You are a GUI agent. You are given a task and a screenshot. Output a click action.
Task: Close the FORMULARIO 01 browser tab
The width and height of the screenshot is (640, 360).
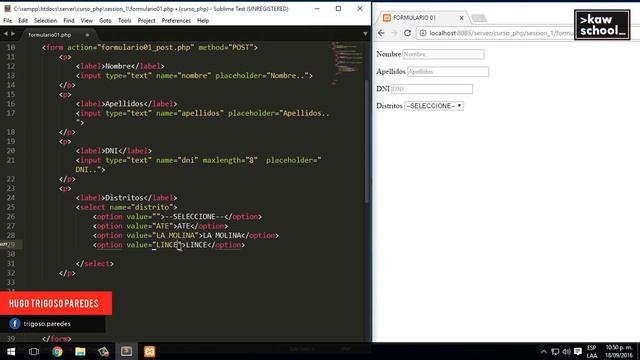pyautogui.click(x=461, y=18)
